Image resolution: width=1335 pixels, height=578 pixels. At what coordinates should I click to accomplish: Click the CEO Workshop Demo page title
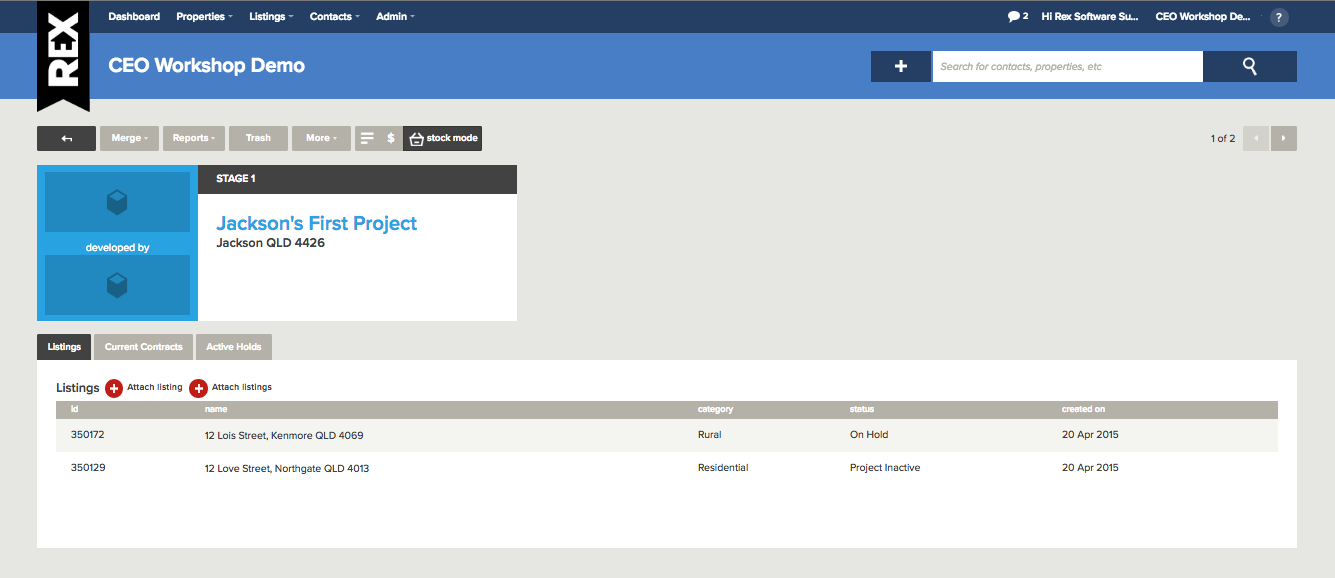(206, 66)
